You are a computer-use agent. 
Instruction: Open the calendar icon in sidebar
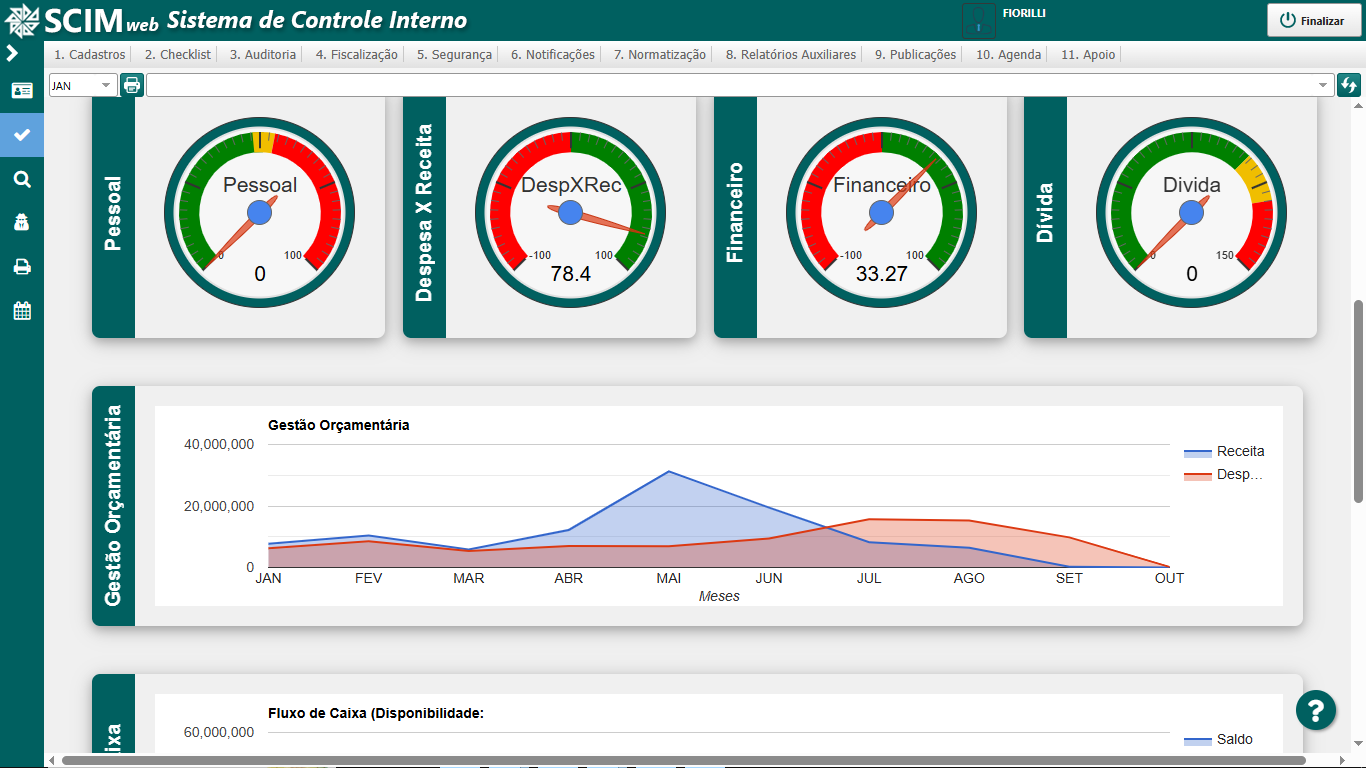22,310
